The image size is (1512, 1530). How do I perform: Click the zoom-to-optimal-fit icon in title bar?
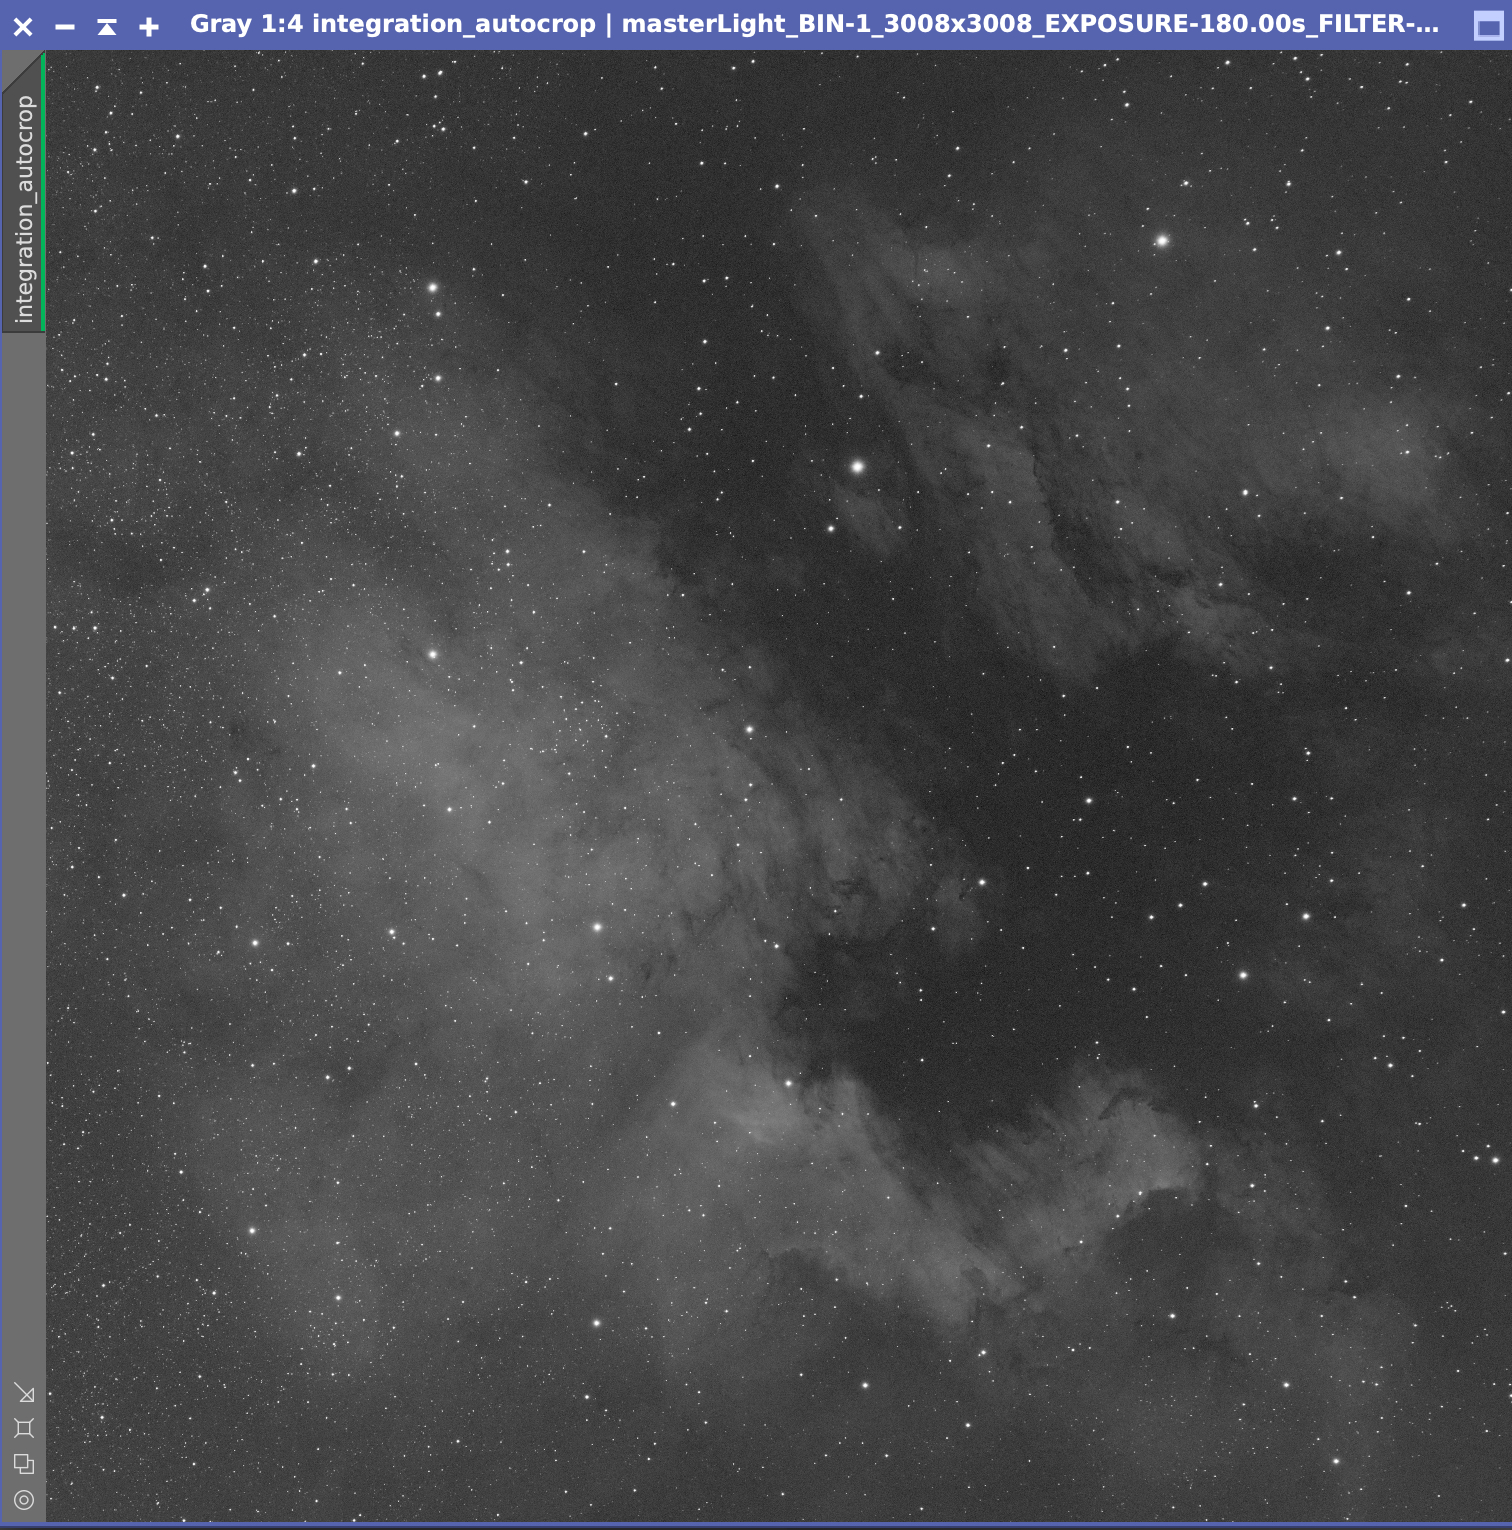(106, 26)
